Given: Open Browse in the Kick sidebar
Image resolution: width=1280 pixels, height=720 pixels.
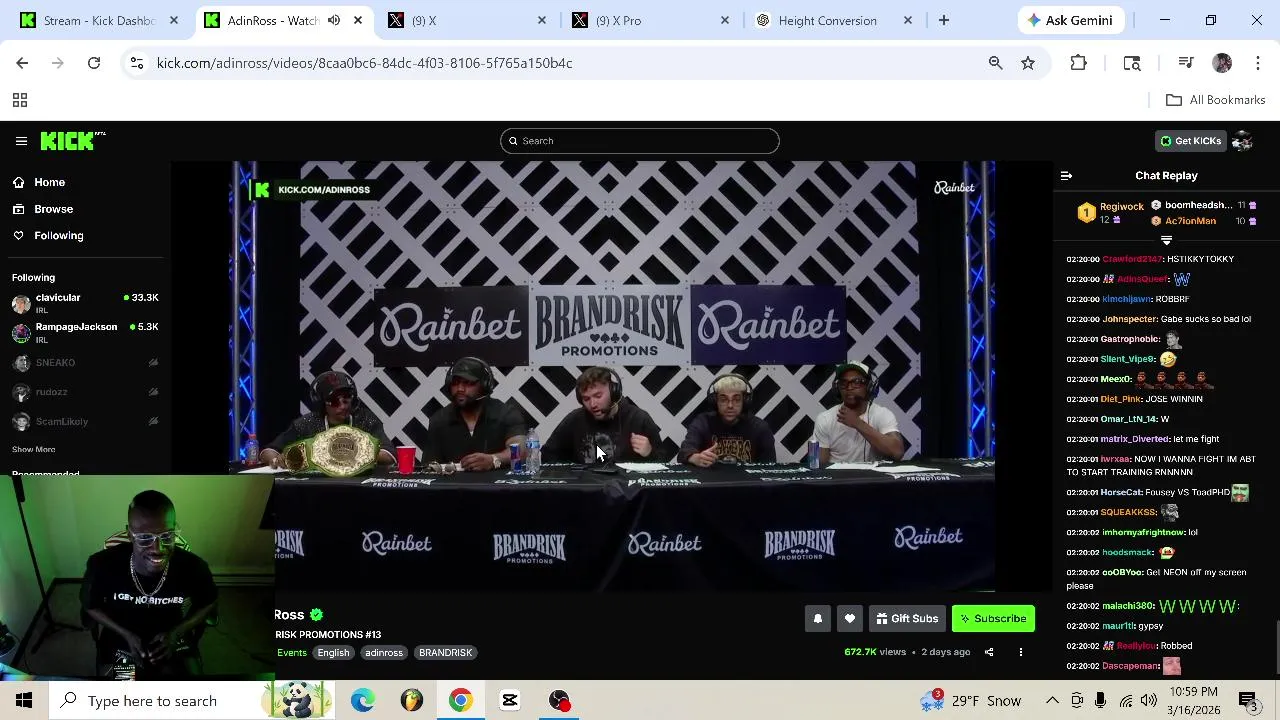Looking at the screenshot, I should [x=53, y=209].
